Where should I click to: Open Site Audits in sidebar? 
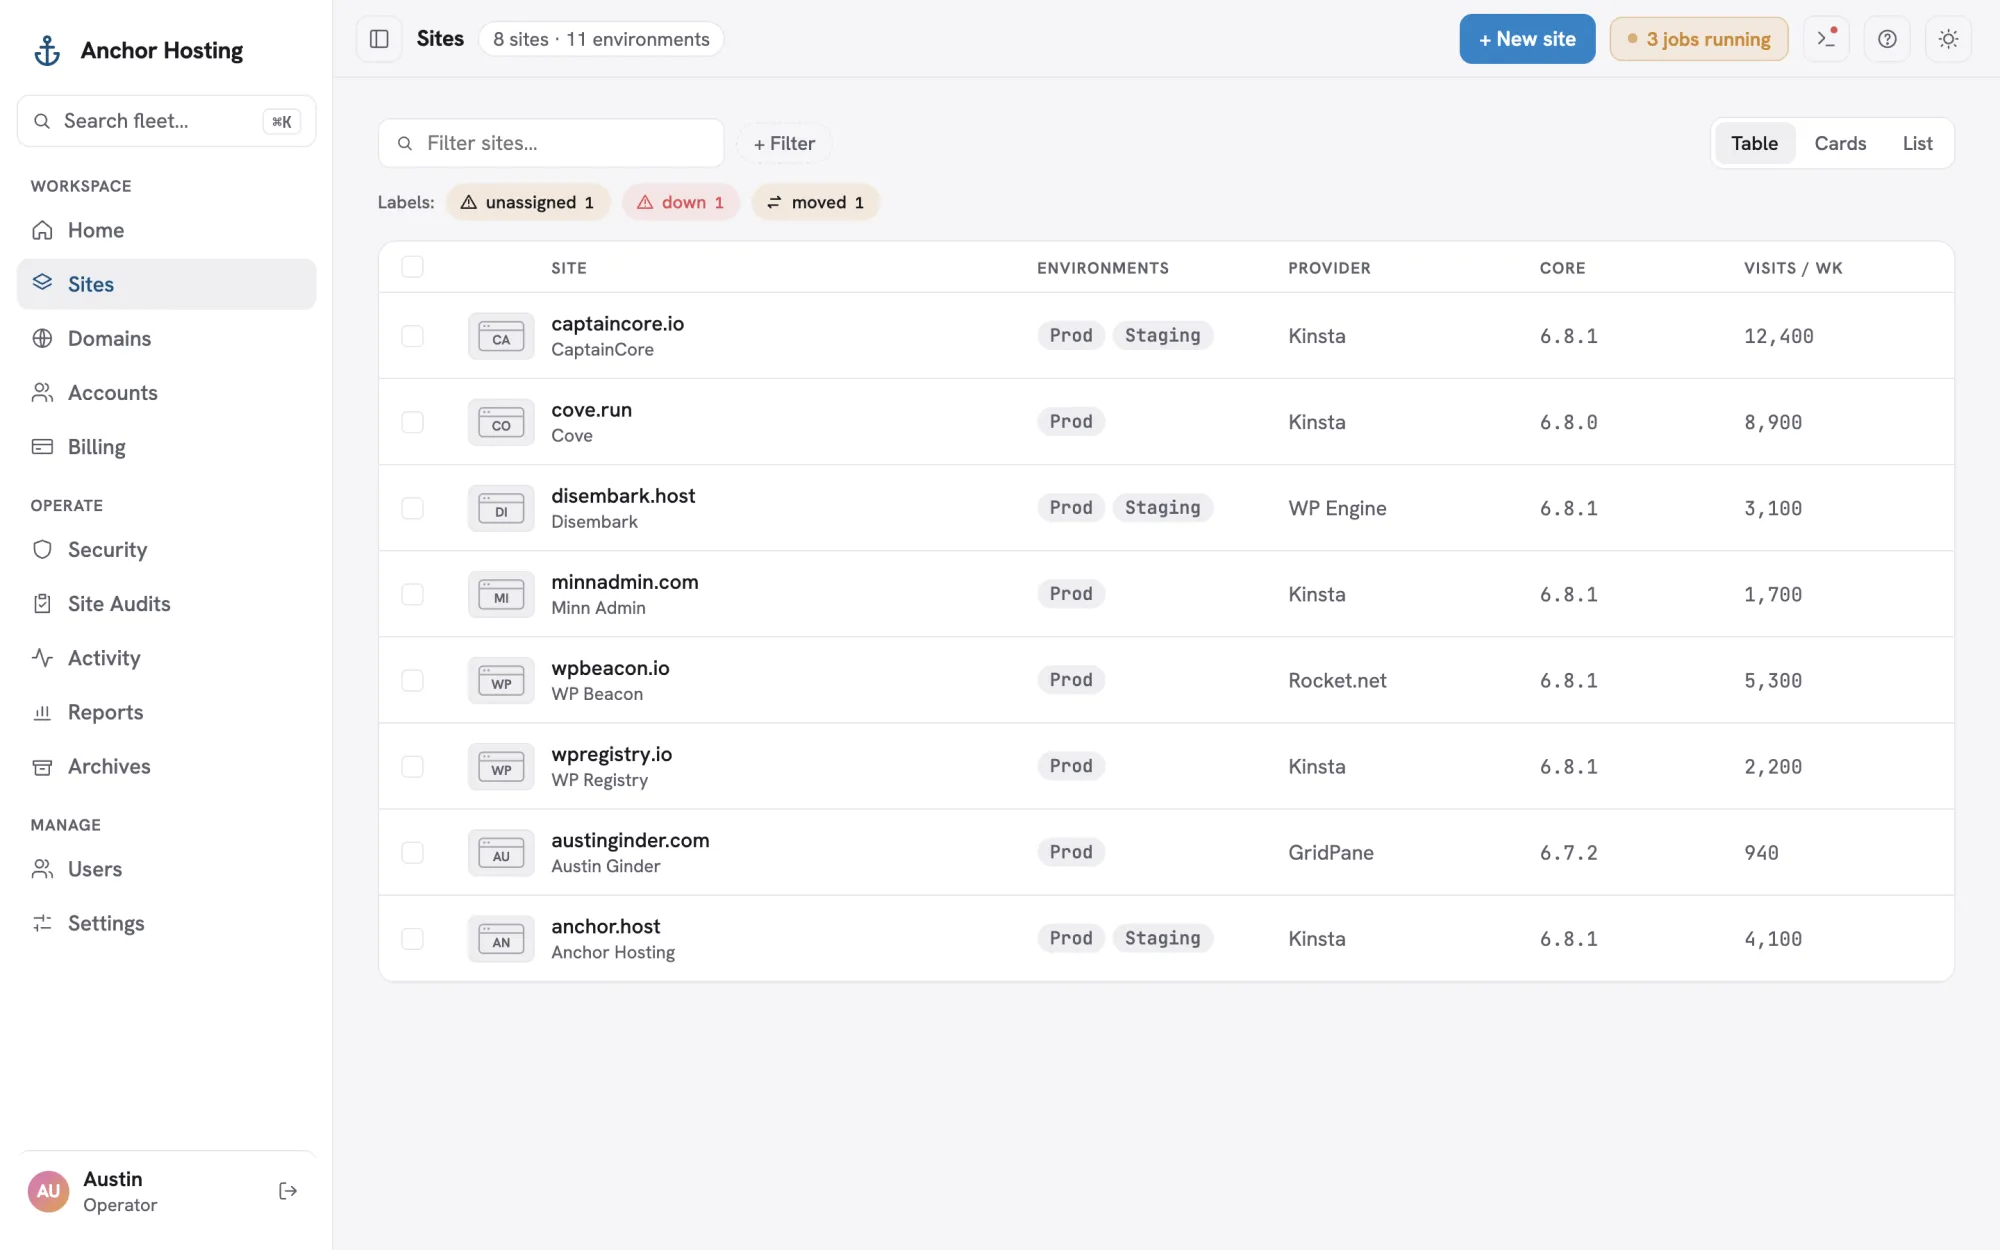[x=166, y=603]
